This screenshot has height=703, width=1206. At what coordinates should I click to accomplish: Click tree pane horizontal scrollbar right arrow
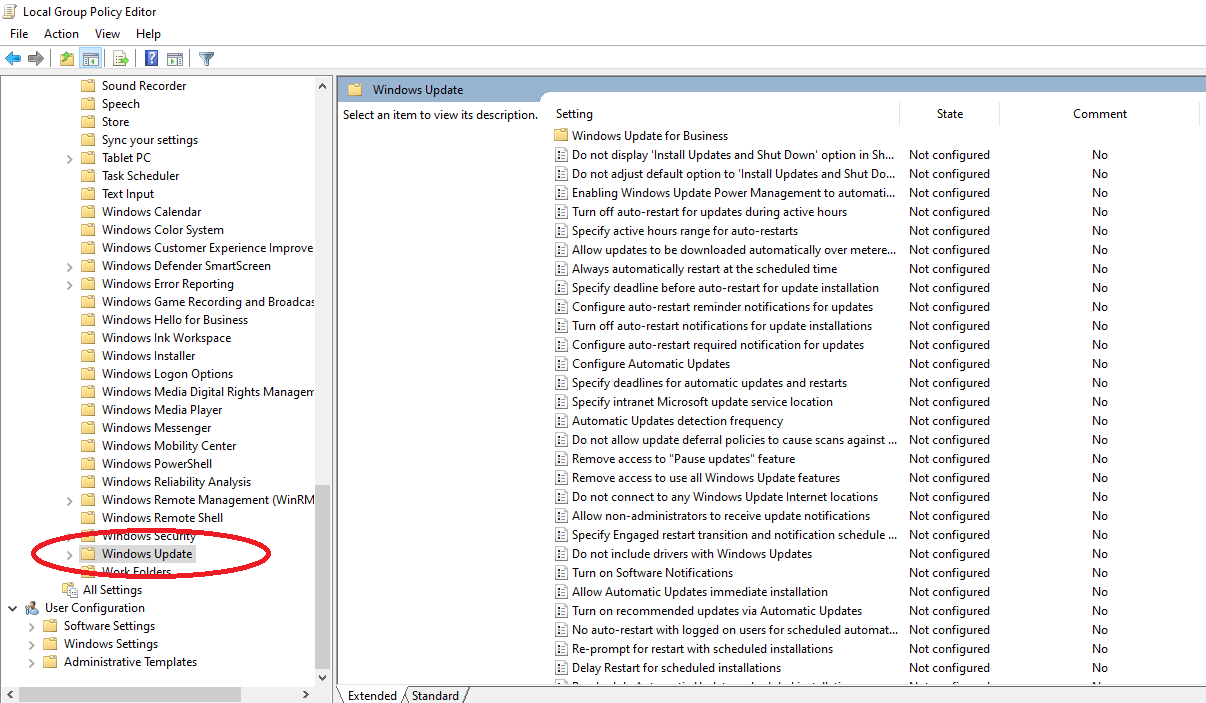click(x=306, y=694)
